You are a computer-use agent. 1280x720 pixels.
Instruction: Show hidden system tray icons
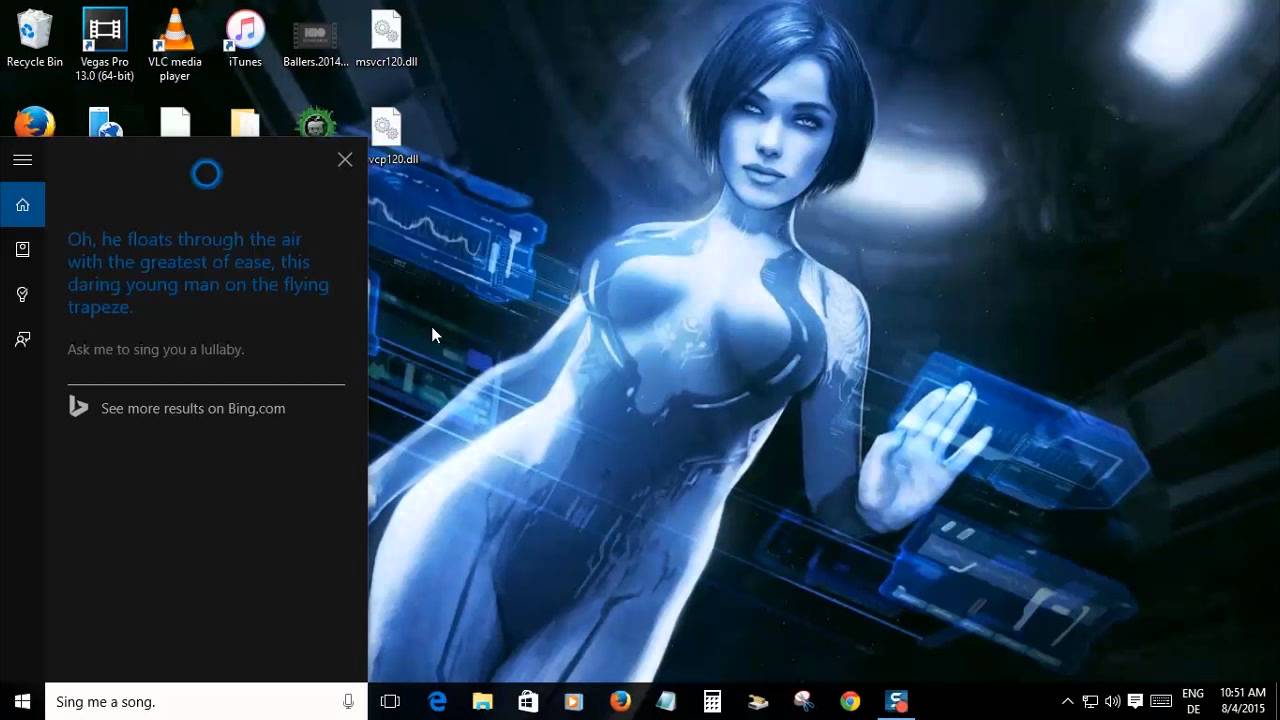click(x=1067, y=701)
